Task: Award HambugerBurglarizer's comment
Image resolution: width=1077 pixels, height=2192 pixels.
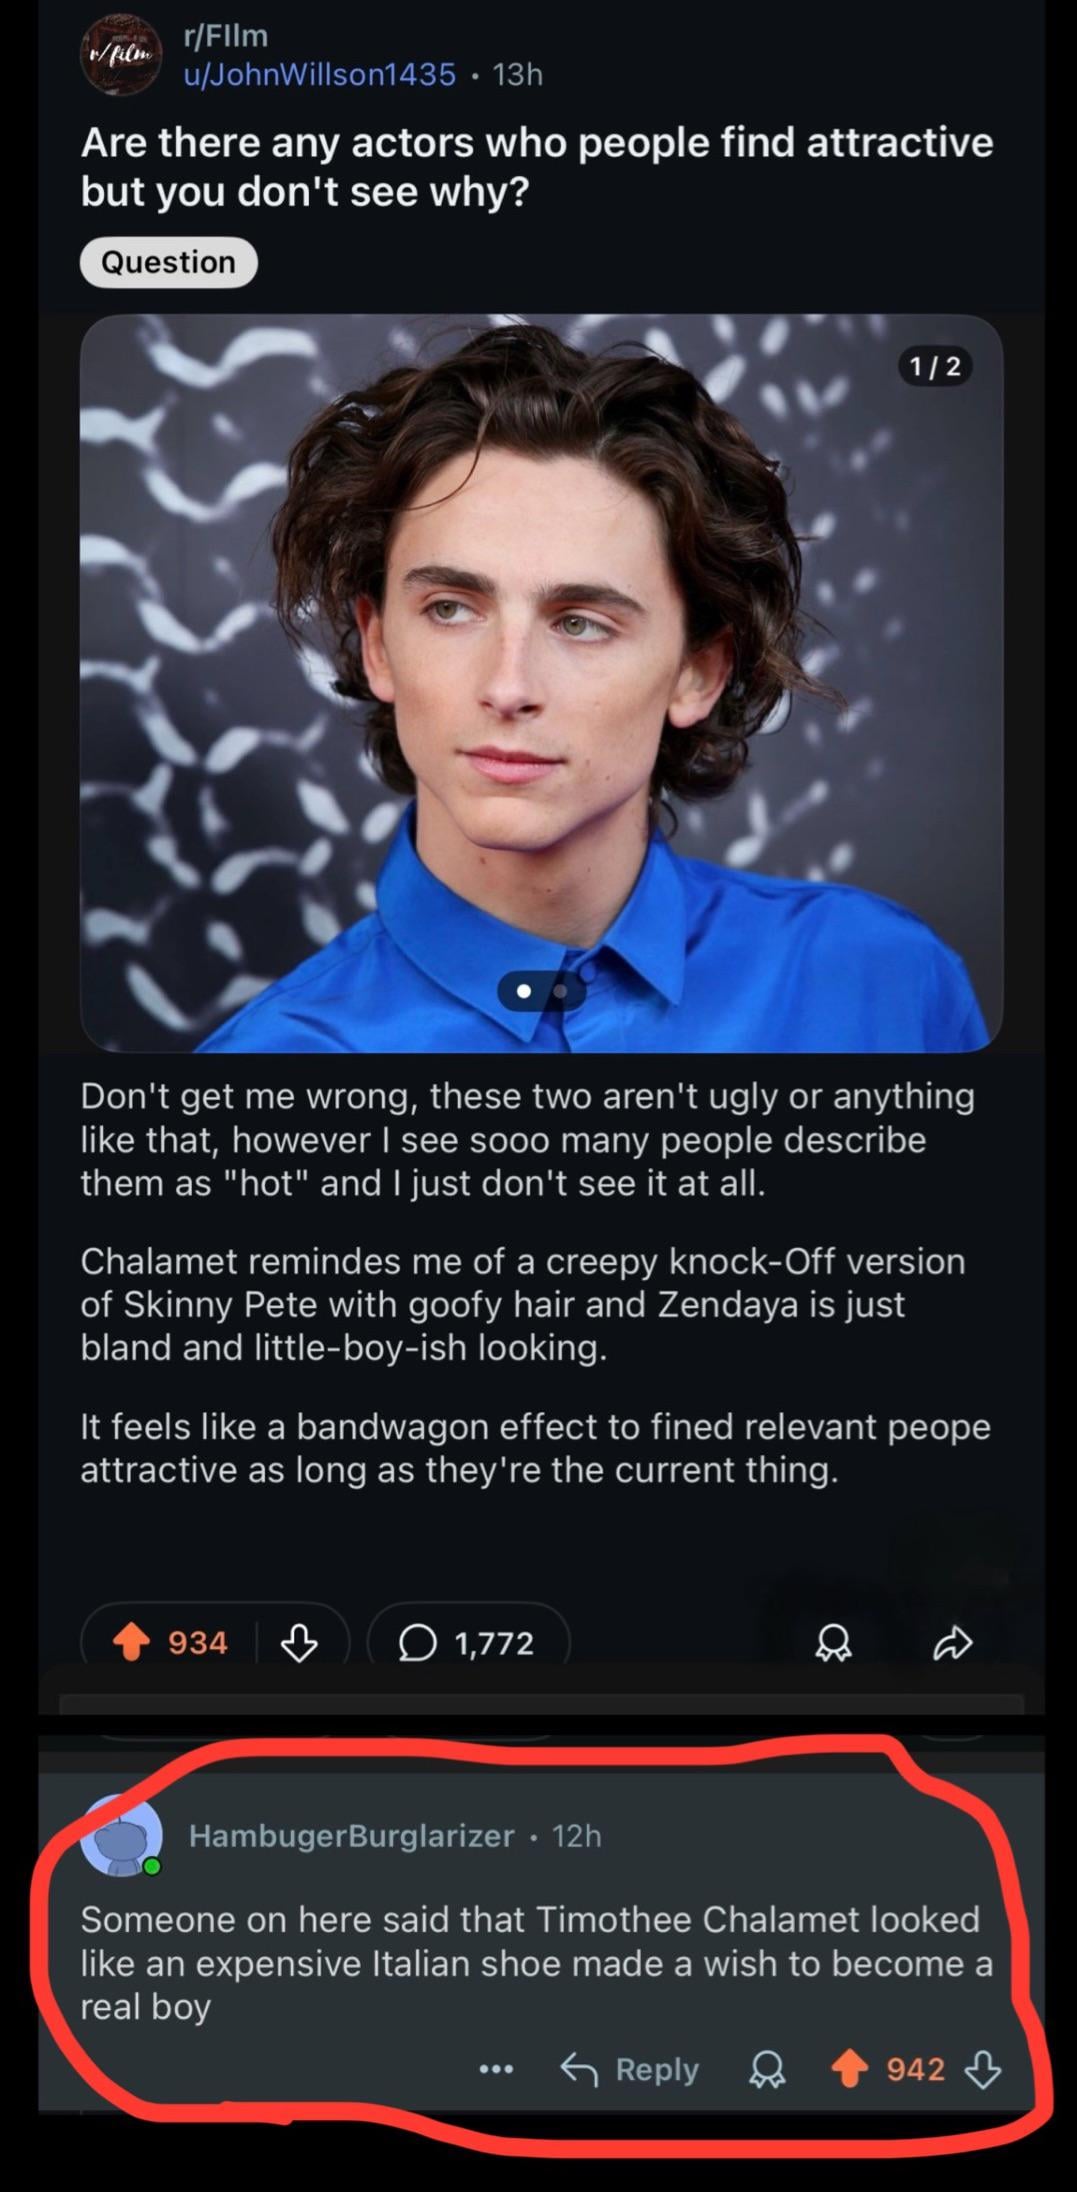Action: pos(768,2070)
